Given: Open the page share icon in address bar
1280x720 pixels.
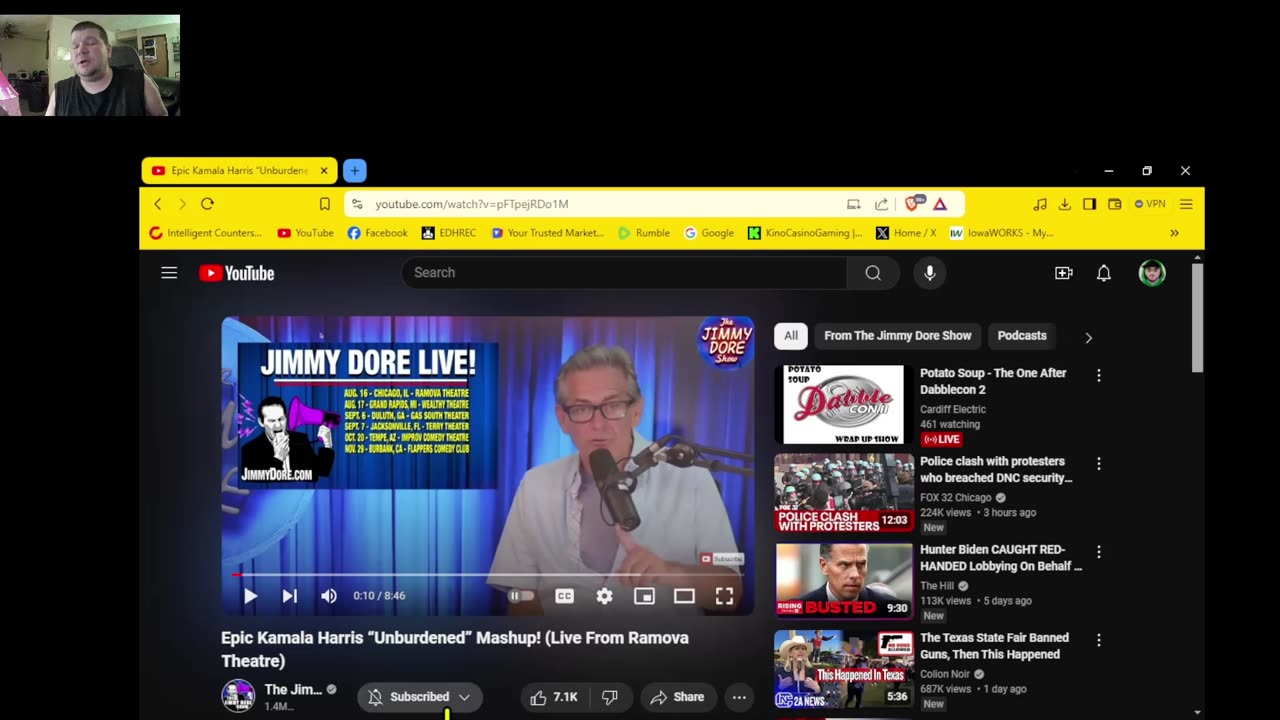Looking at the screenshot, I should click(881, 204).
